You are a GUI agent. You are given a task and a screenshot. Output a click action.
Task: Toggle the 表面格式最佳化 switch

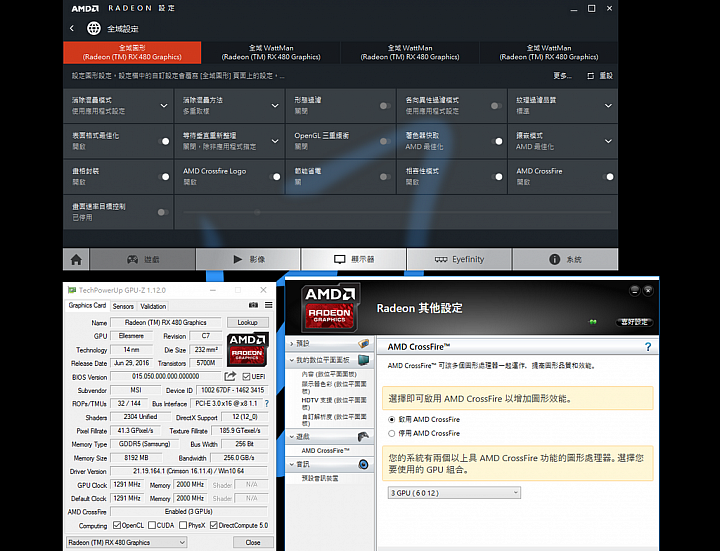tap(163, 141)
